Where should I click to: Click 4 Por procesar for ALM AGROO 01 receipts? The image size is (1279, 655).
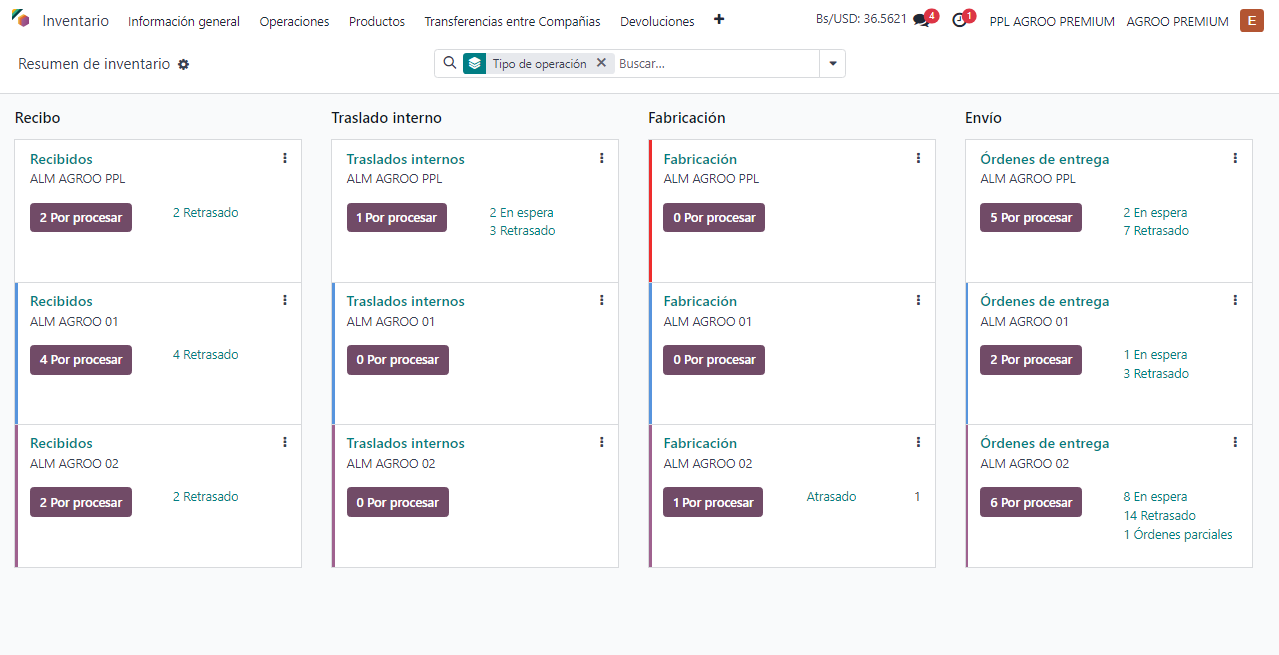click(x=81, y=360)
